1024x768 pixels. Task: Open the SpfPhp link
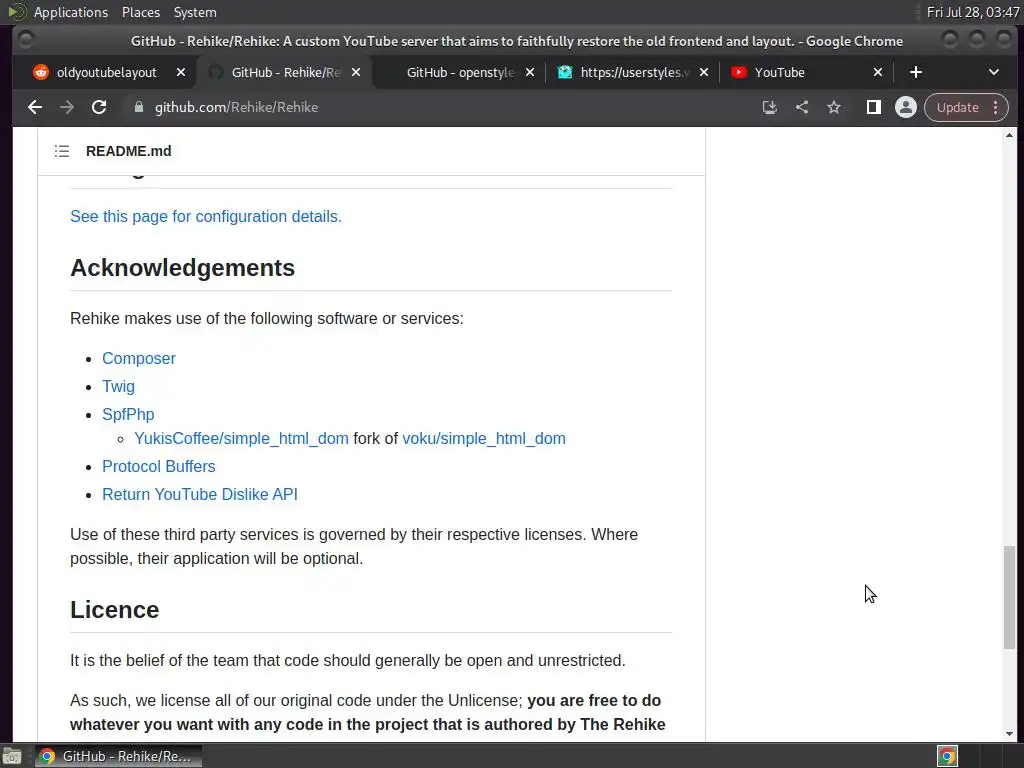(128, 415)
